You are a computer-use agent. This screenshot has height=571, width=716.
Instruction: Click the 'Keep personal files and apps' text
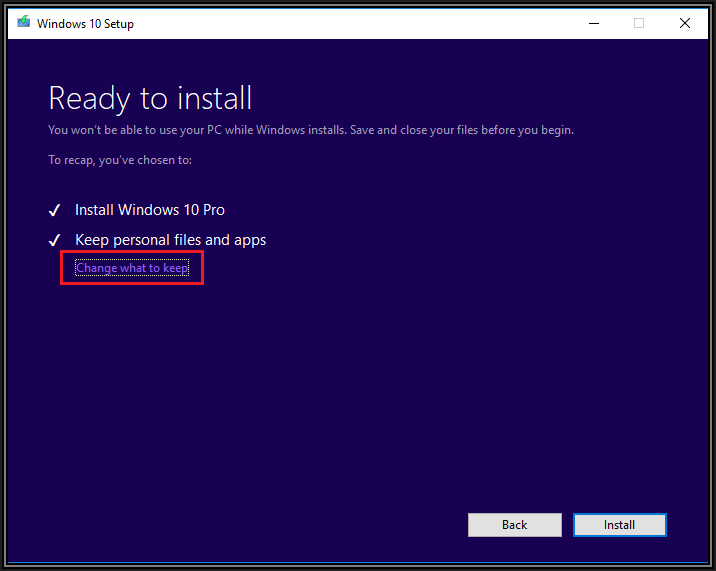(x=170, y=240)
